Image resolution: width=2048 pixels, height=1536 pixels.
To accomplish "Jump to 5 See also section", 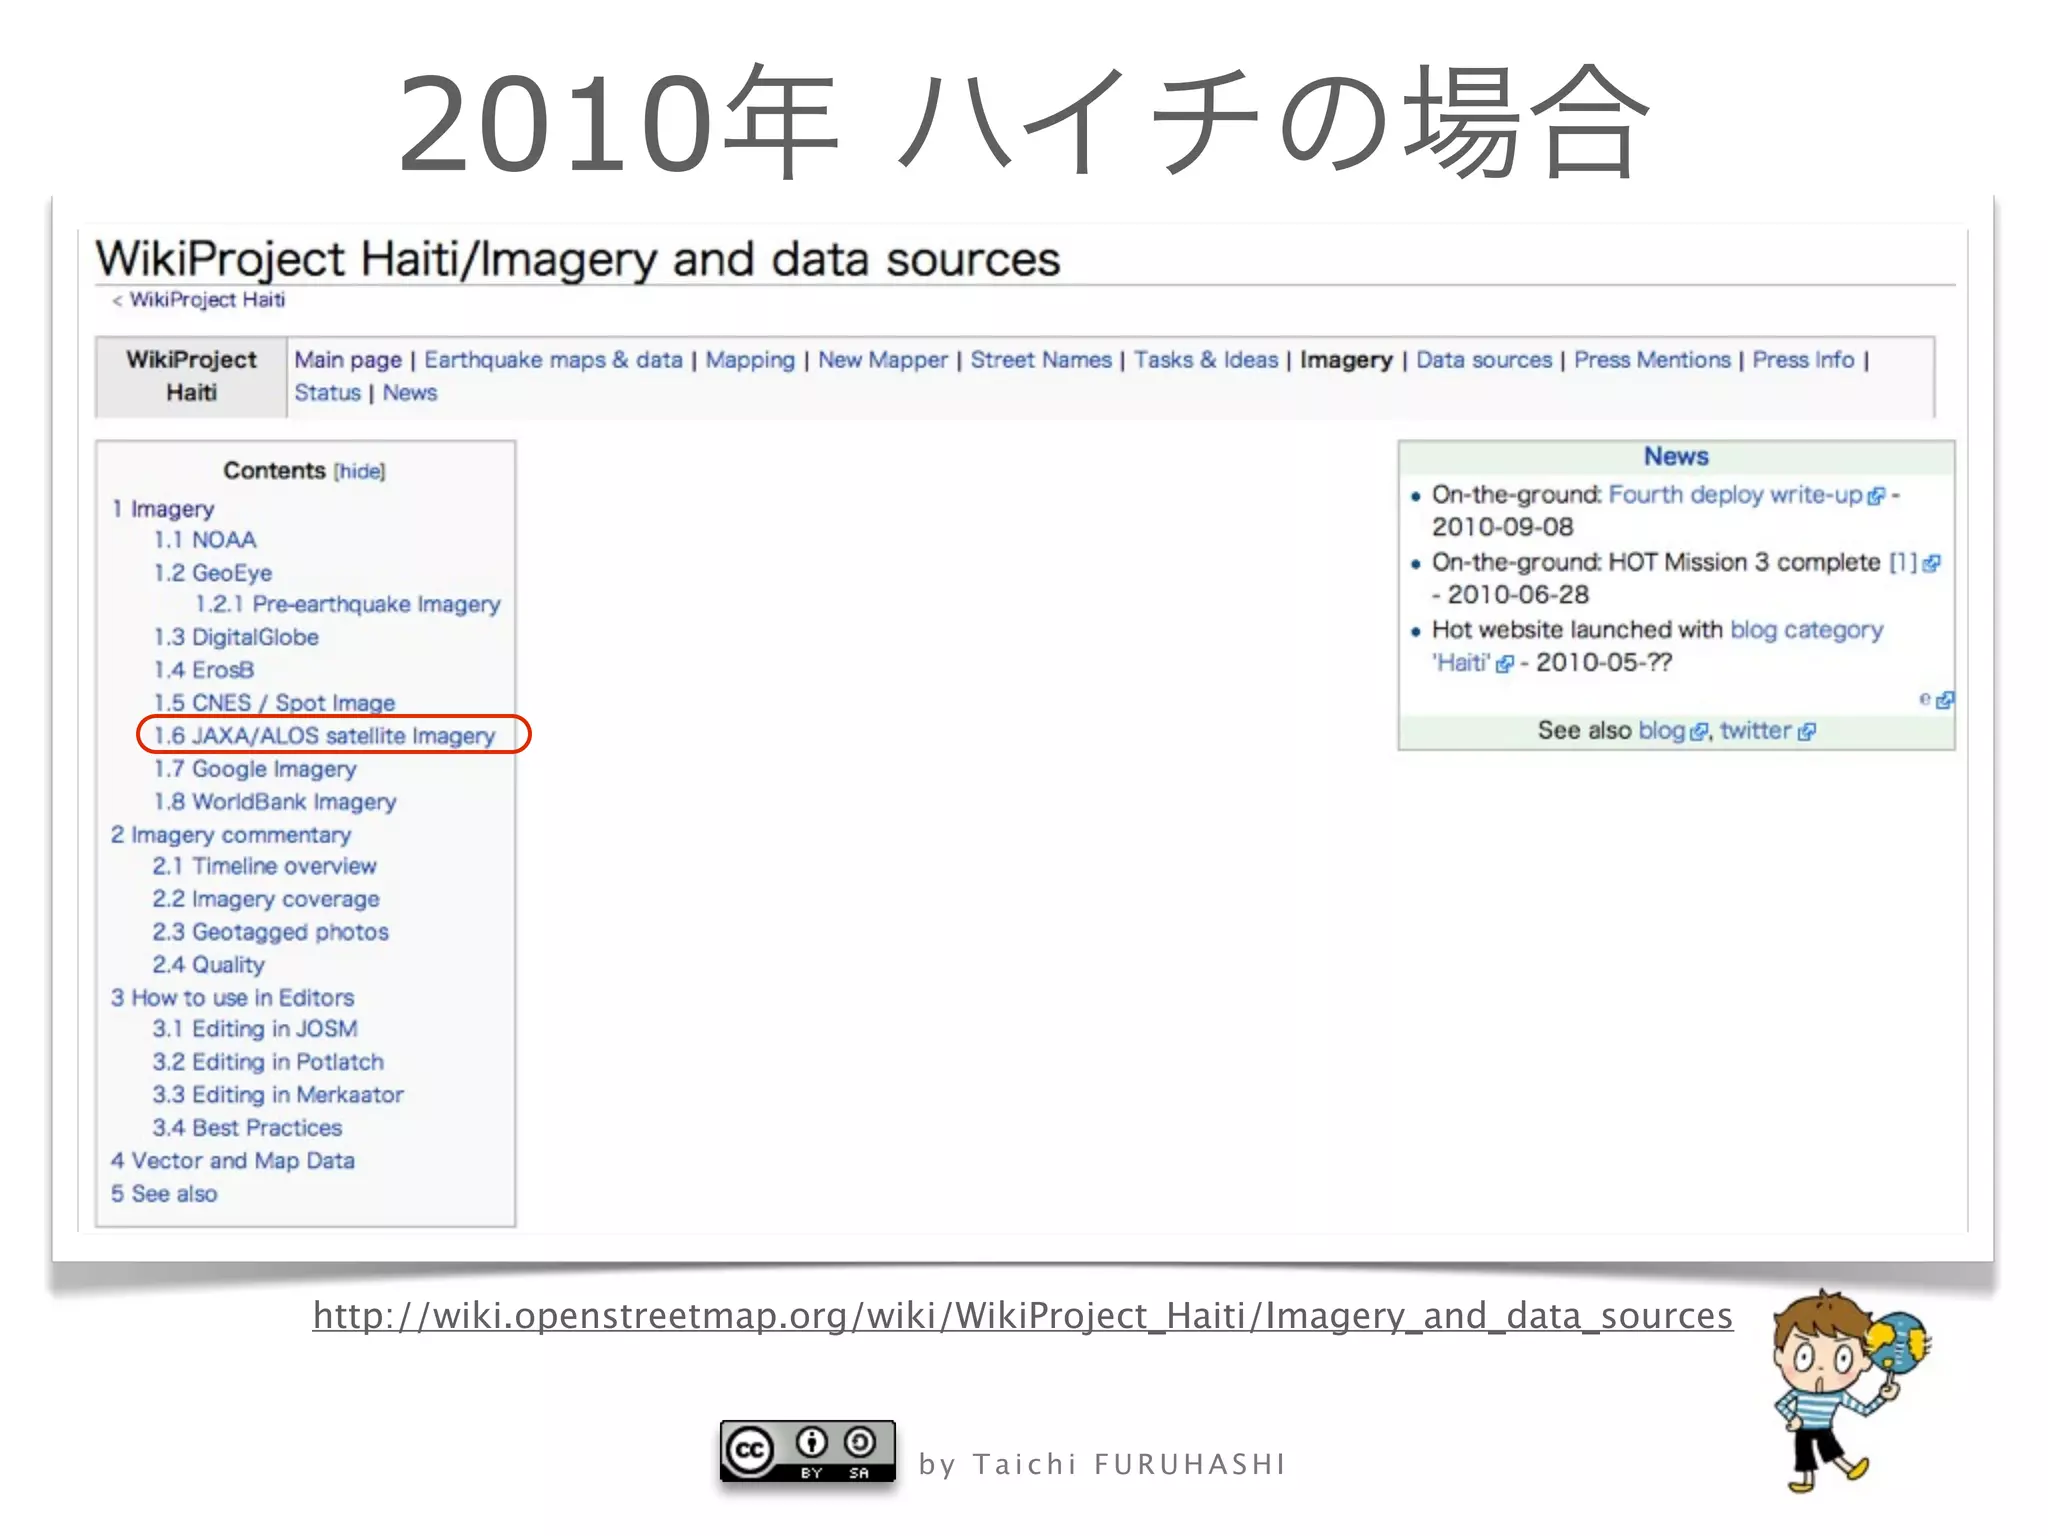I will 164,1194.
